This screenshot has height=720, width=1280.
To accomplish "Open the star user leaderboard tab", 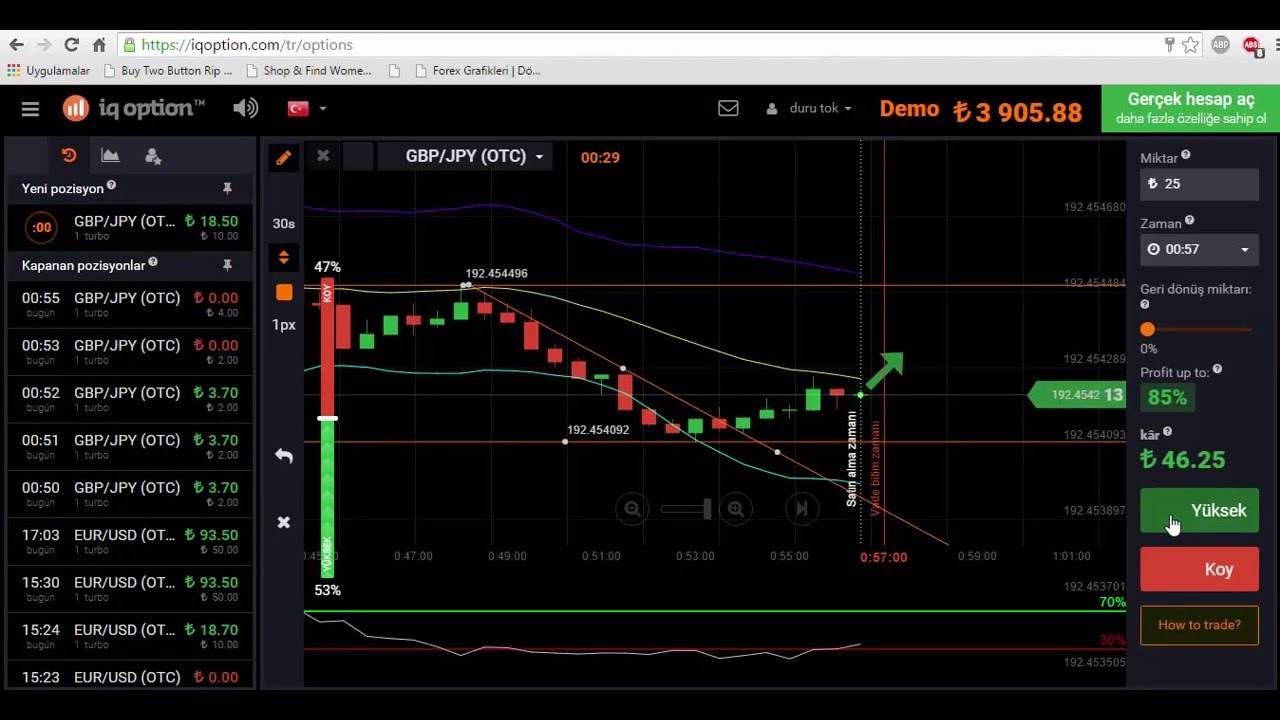I will [153, 155].
